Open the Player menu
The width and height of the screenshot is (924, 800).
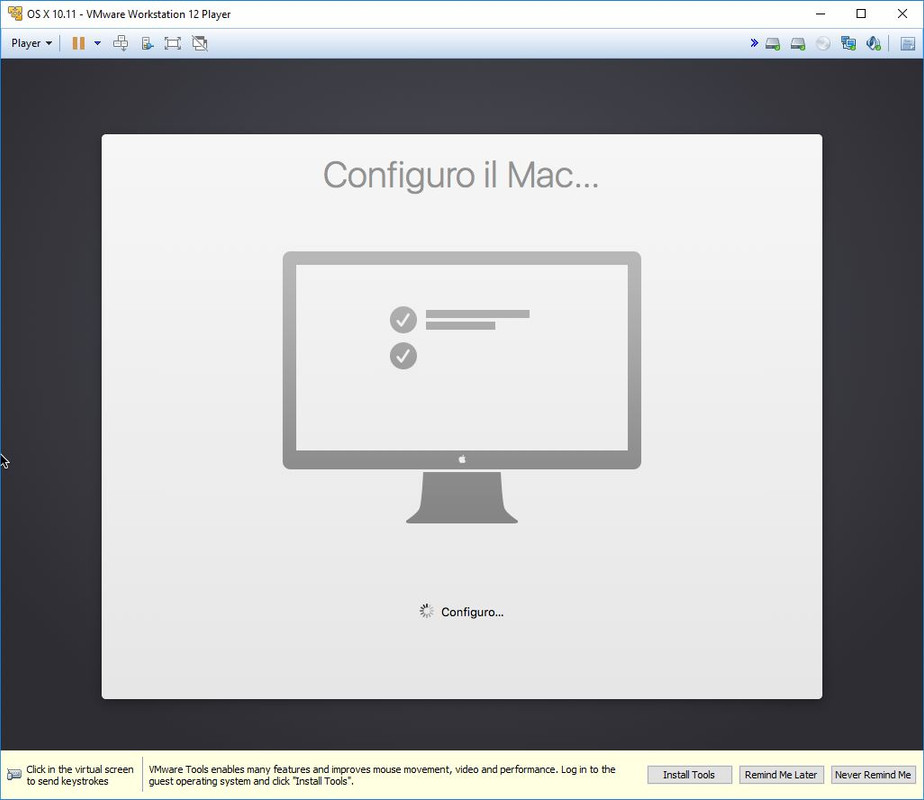(x=31, y=43)
